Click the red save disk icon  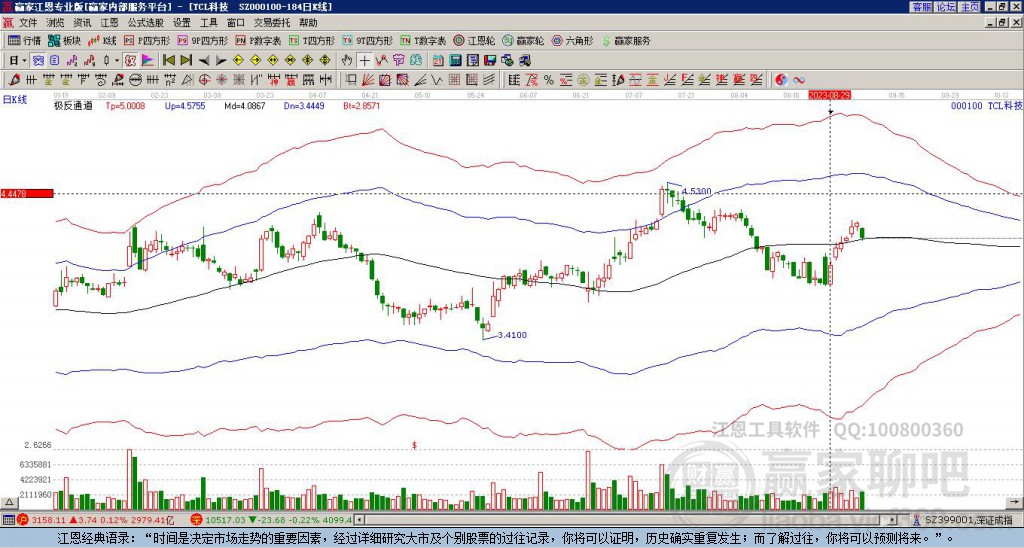click(490, 61)
